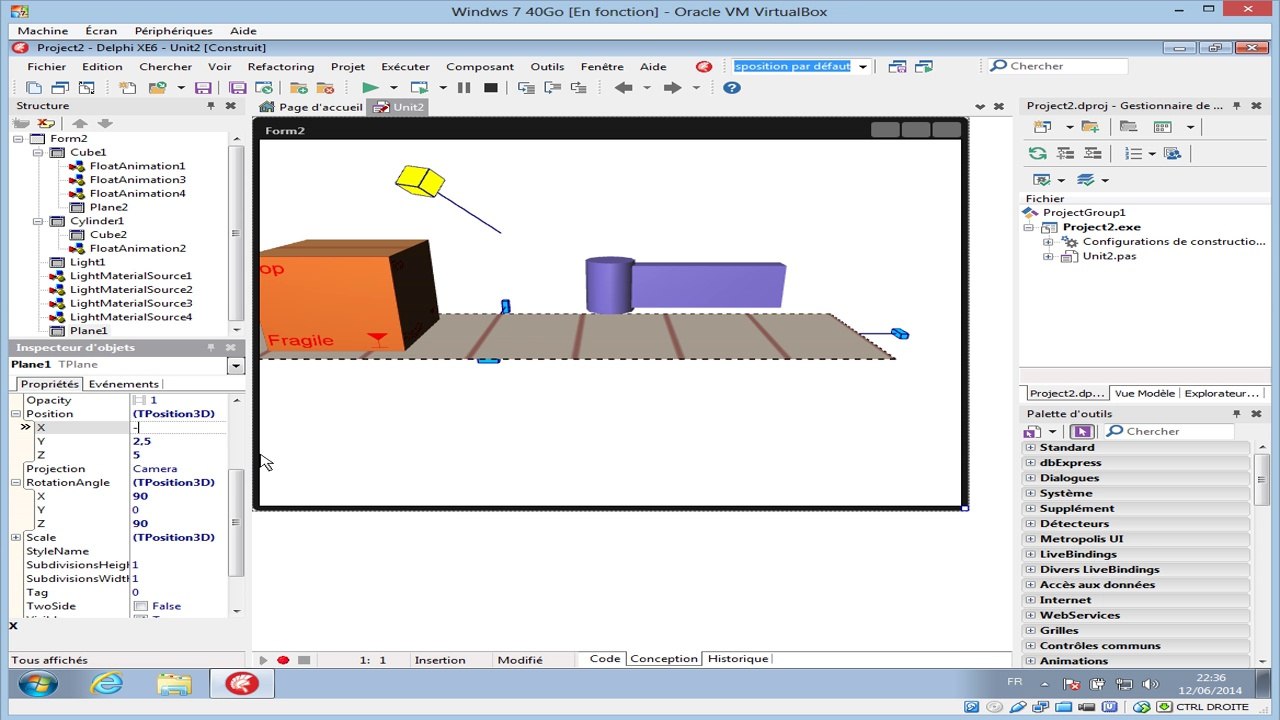The height and width of the screenshot is (720, 1280).
Task: Pin the Palette d'outils panel
Action: tap(1237, 414)
